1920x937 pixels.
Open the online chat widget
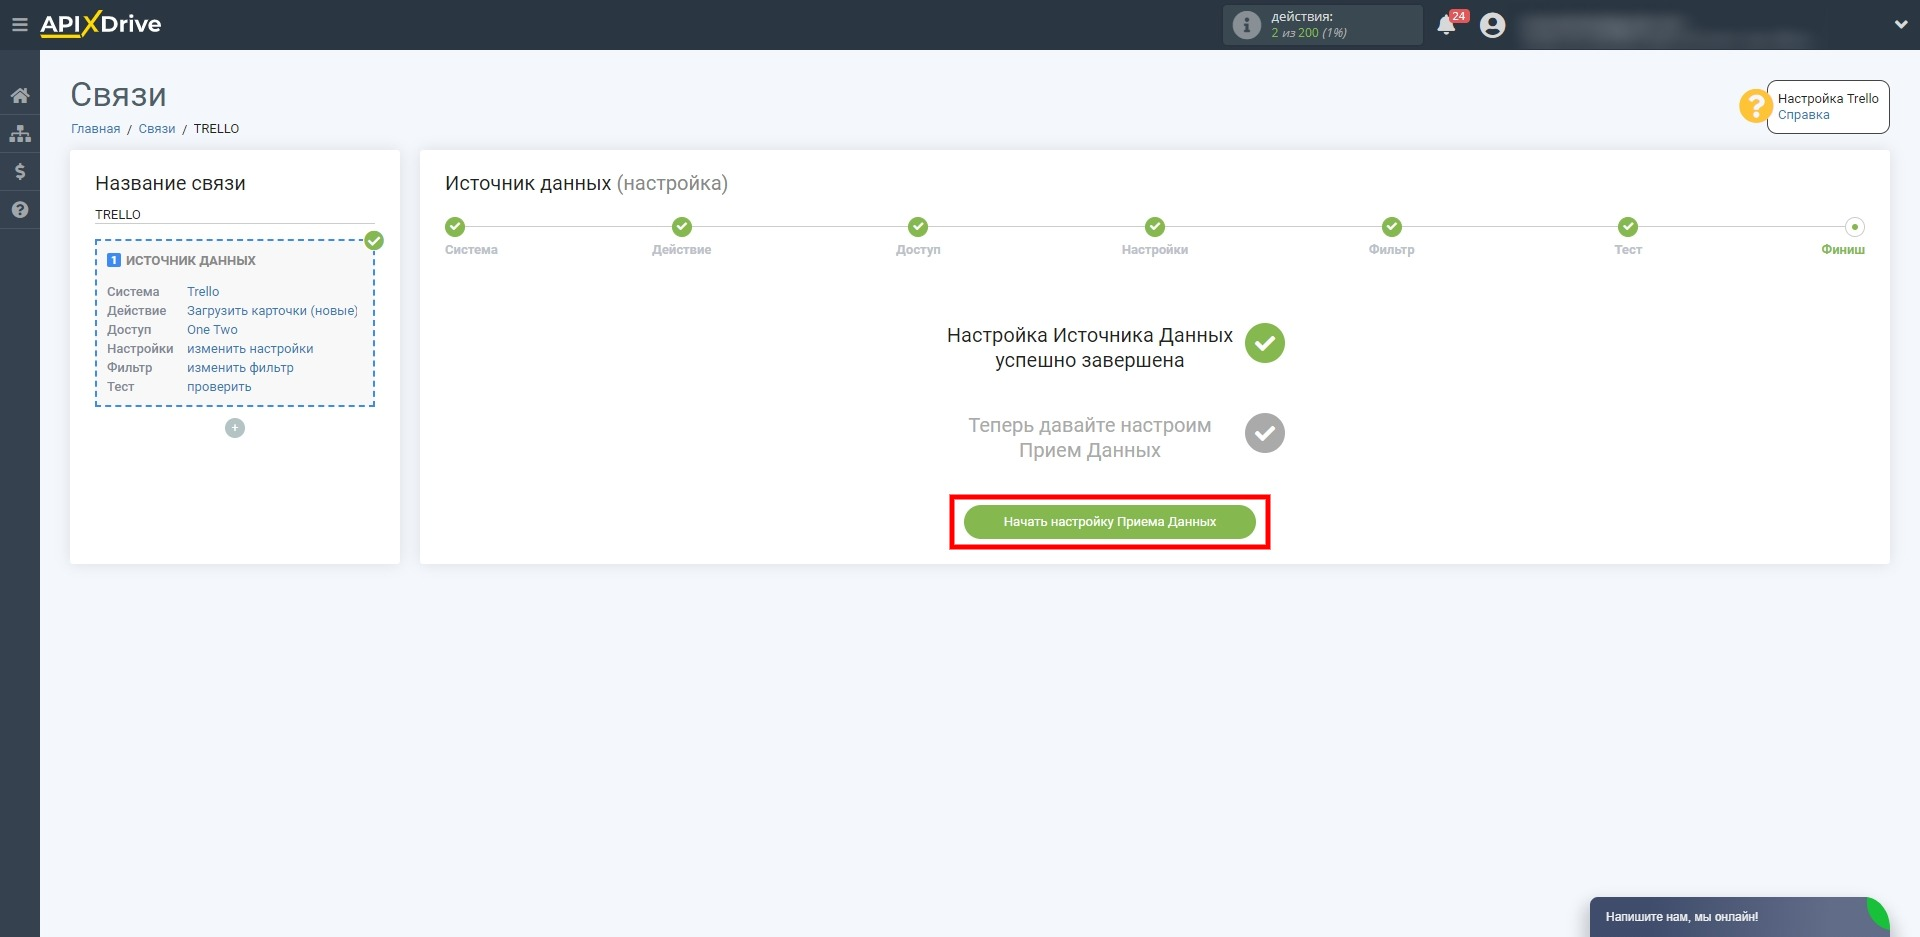1730,916
